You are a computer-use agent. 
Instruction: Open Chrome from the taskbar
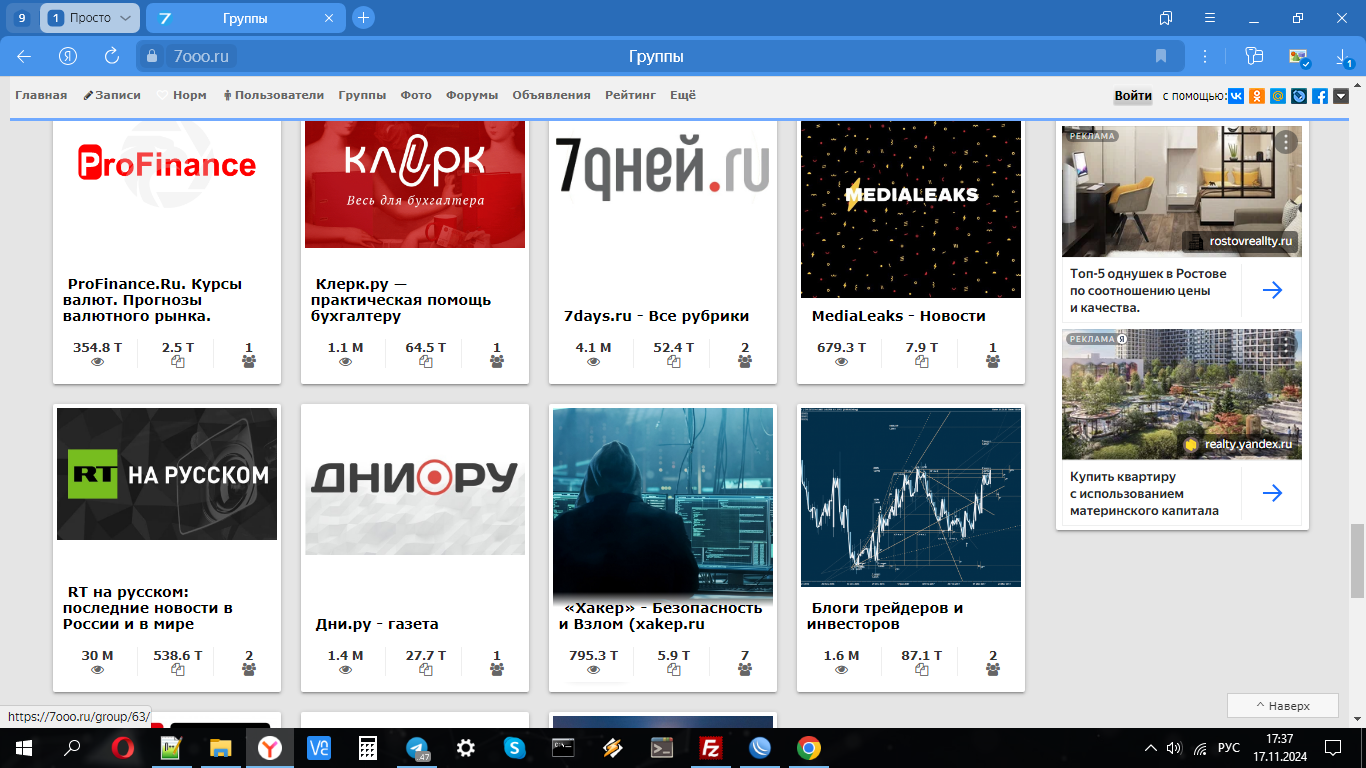coord(809,748)
